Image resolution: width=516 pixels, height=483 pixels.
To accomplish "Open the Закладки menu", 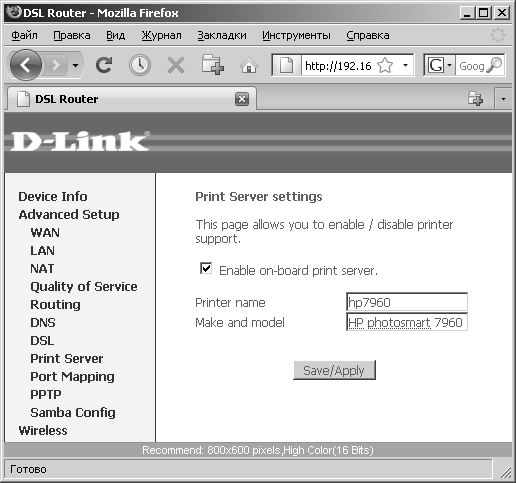I will click(222, 35).
